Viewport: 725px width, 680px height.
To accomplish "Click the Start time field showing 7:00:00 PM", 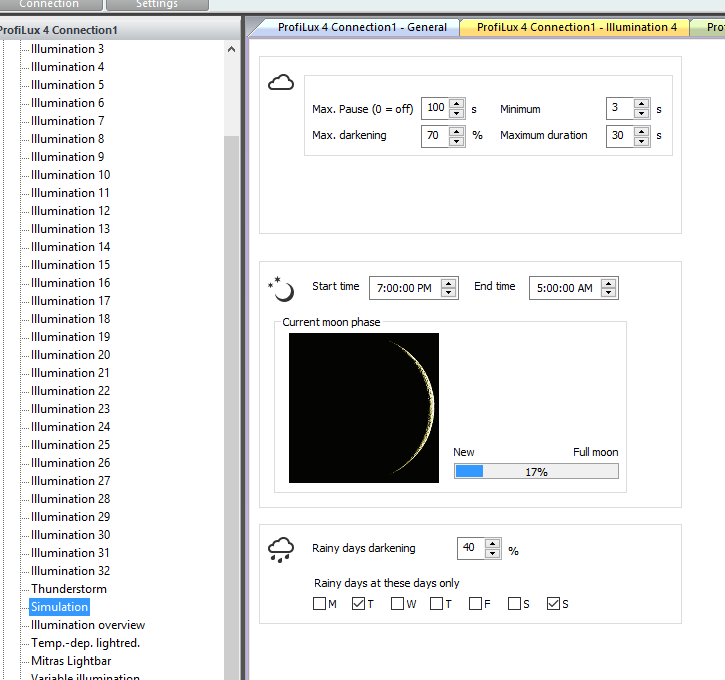I will tap(405, 288).
